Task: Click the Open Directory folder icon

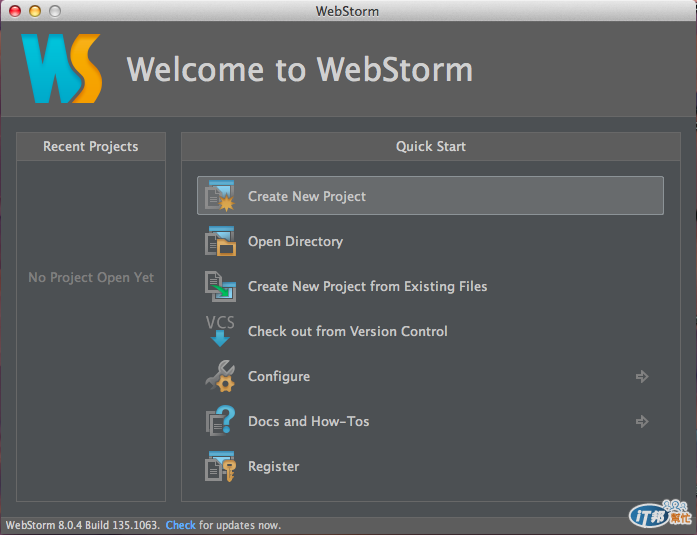Action: (x=220, y=241)
